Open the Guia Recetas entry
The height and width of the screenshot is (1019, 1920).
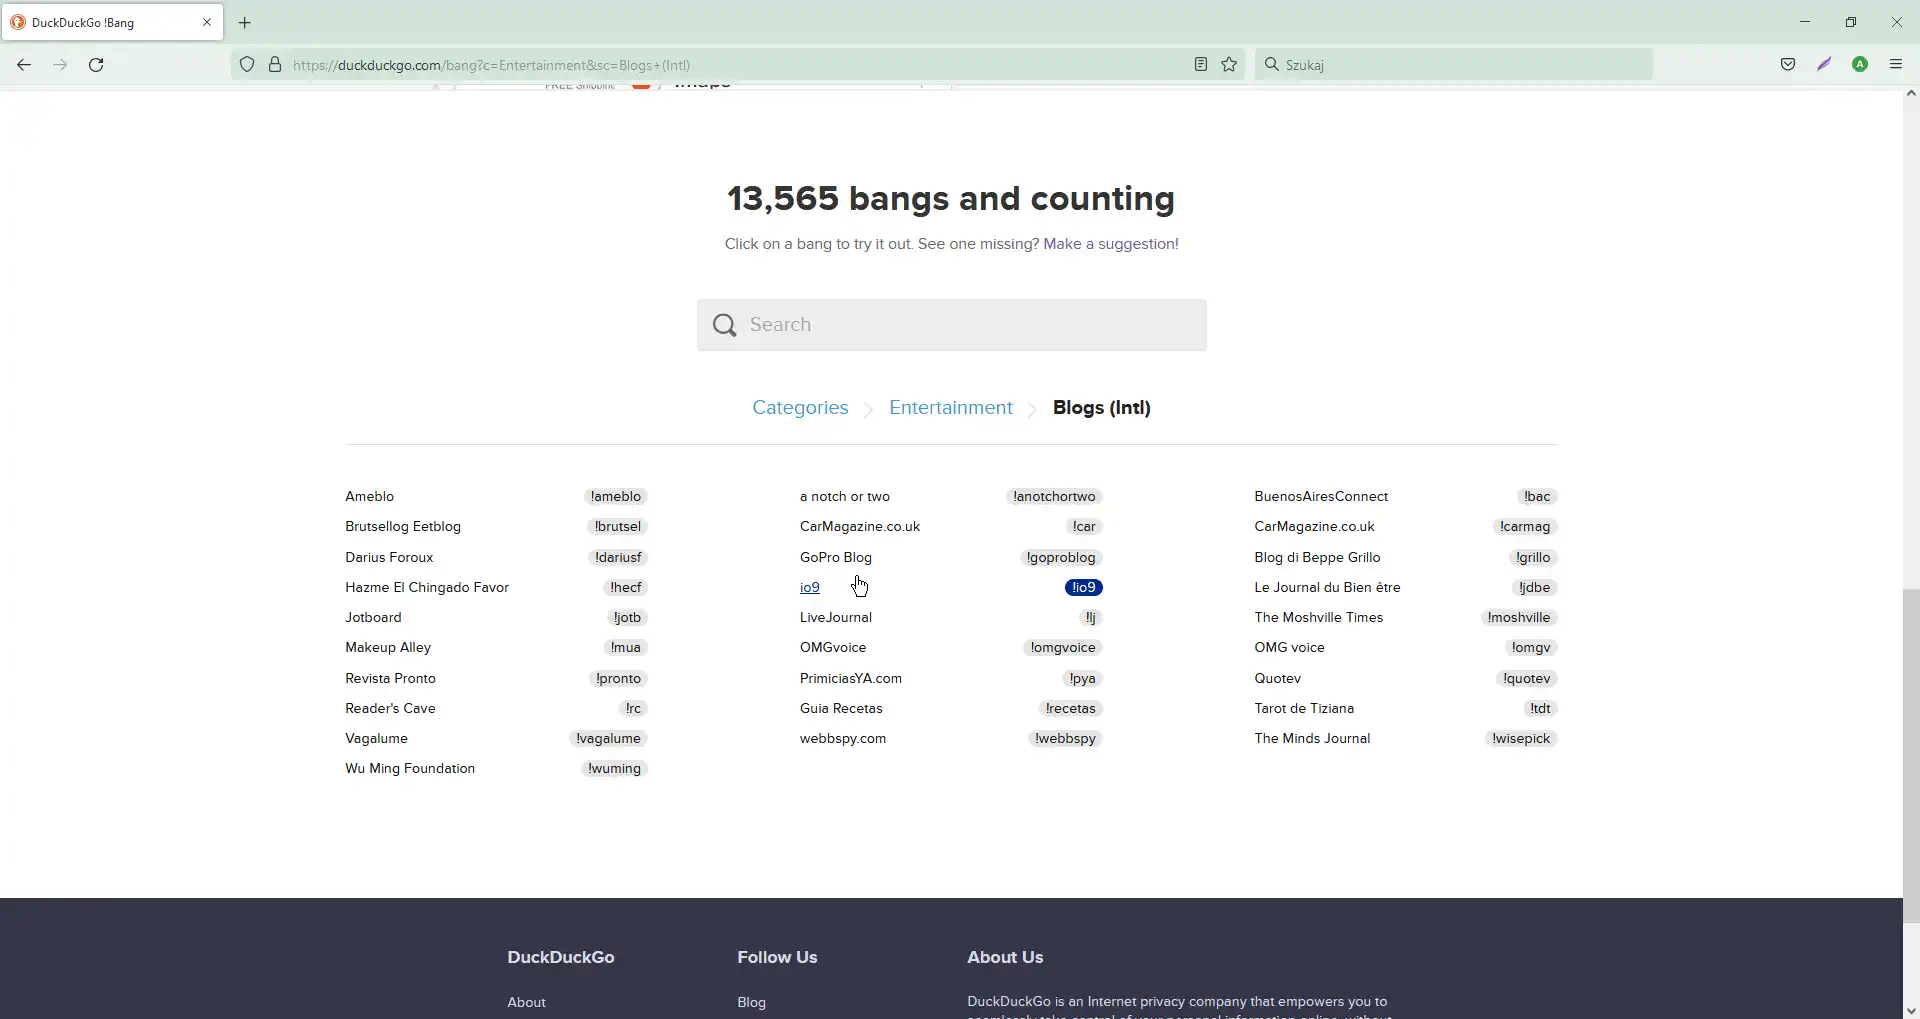click(841, 709)
